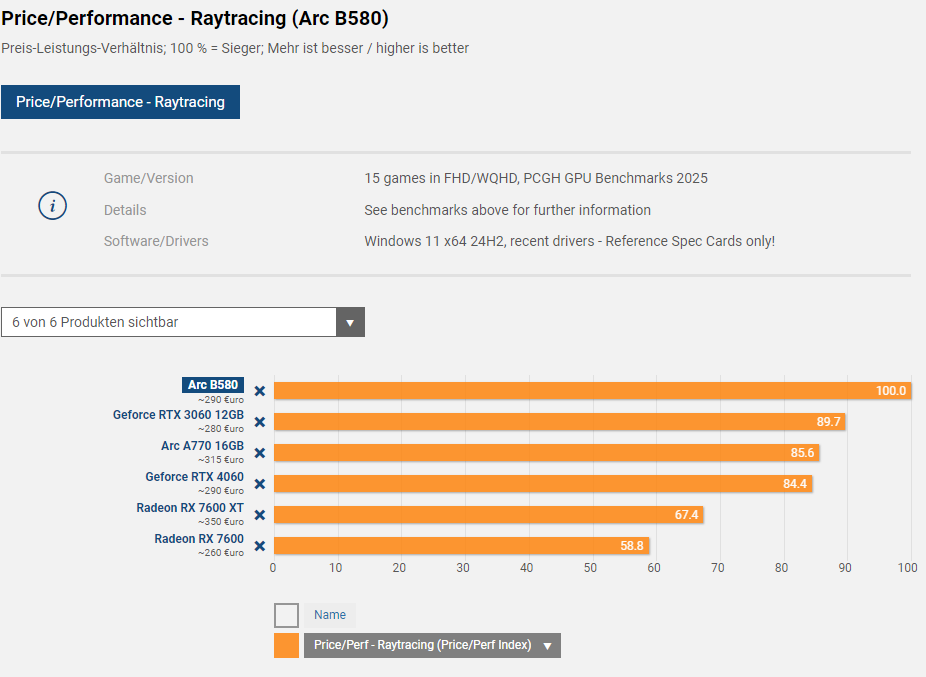The height and width of the screenshot is (677, 926).
Task: Click the ~315 €uro price under Arc A770
Action: (x=221, y=460)
